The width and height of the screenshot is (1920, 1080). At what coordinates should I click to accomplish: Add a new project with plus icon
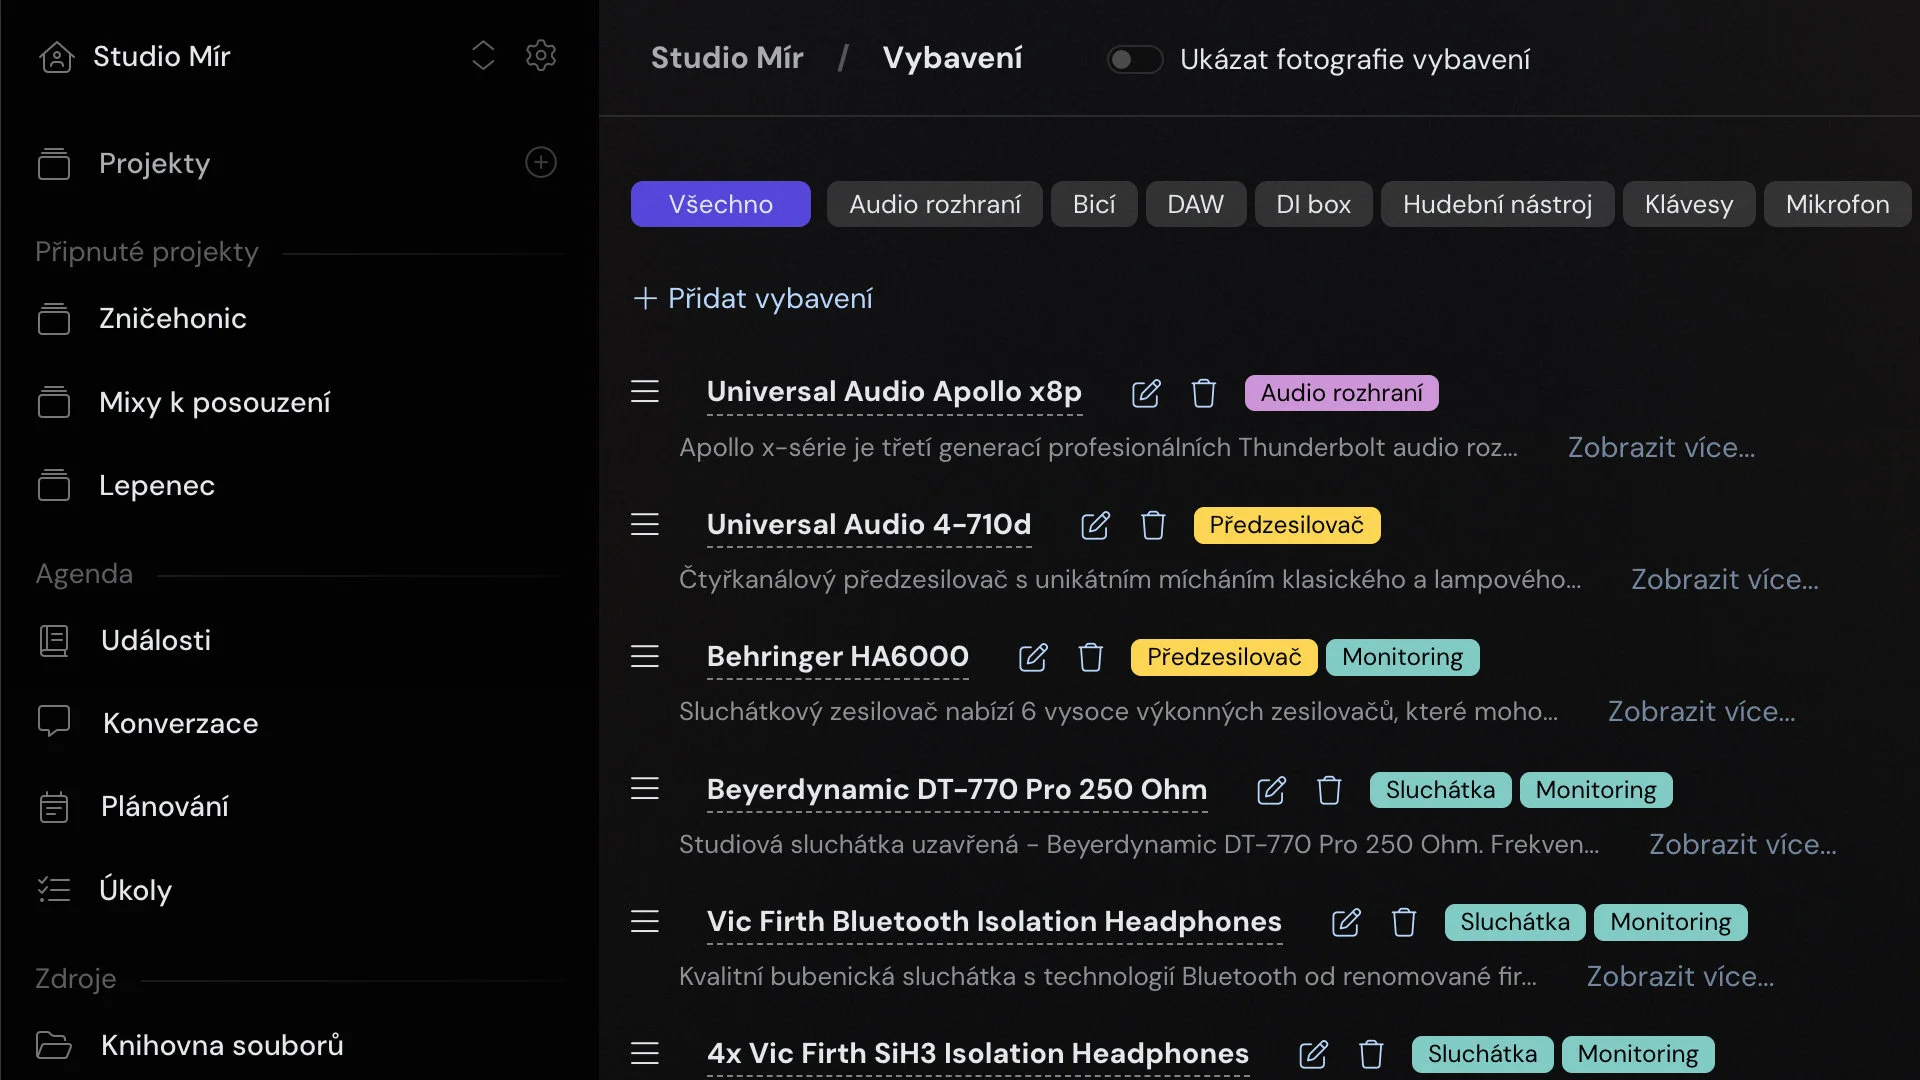click(541, 162)
